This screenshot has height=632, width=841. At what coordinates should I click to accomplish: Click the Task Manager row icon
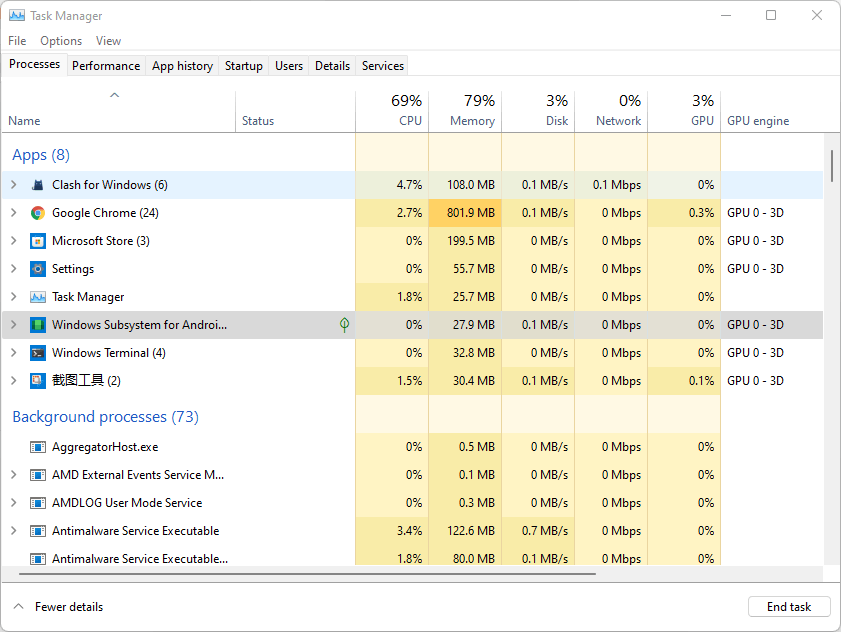coord(38,297)
